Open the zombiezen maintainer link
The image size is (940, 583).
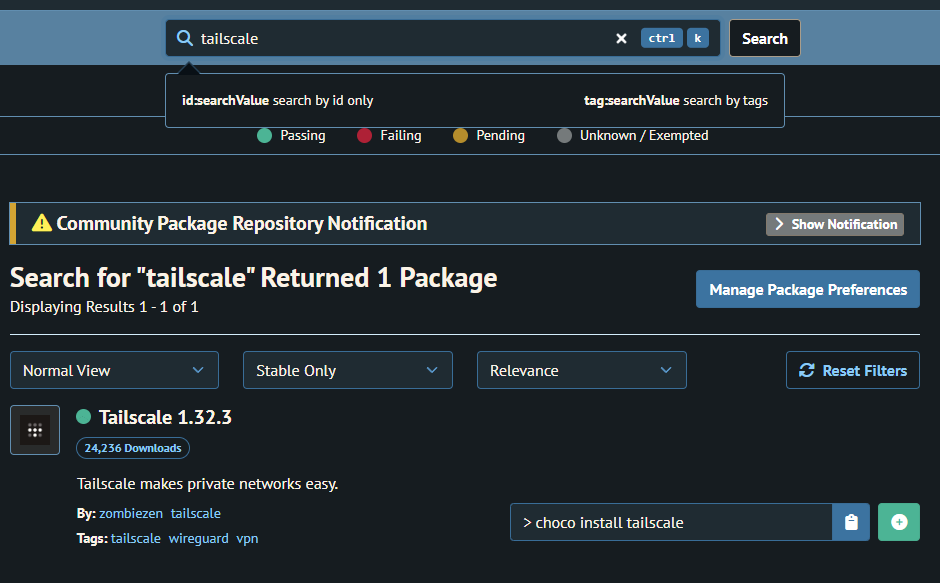[131, 513]
